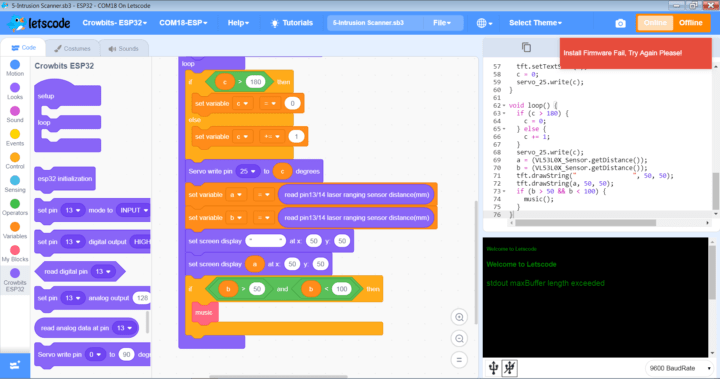Open the += operator dropdown
Image resolution: width=720 pixels, height=379 pixels.
[x=271, y=136]
